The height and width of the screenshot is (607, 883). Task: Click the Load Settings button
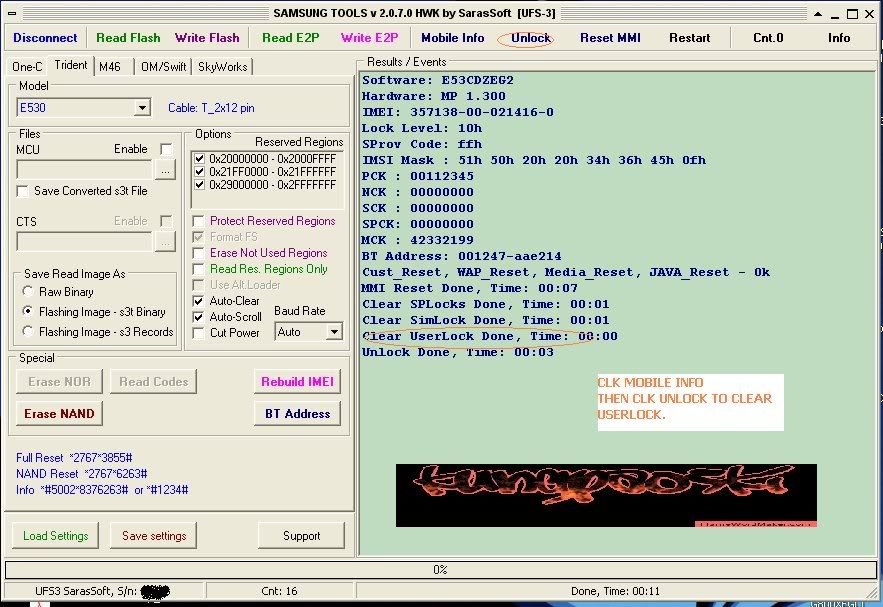click(x=55, y=535)
